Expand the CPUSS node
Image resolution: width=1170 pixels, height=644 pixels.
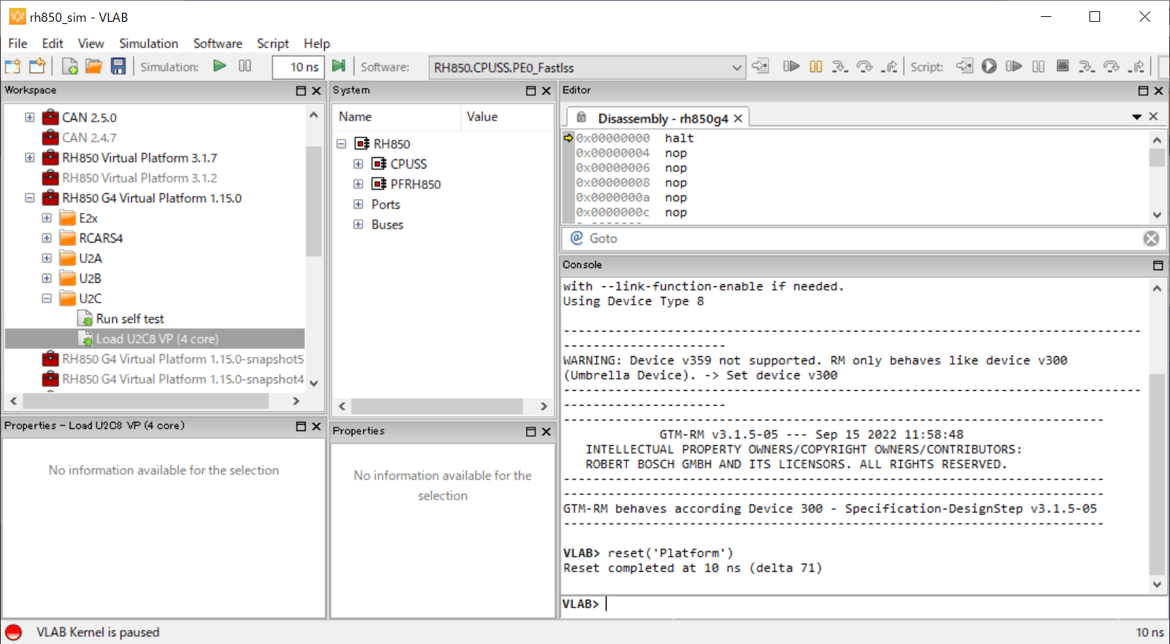358,164
